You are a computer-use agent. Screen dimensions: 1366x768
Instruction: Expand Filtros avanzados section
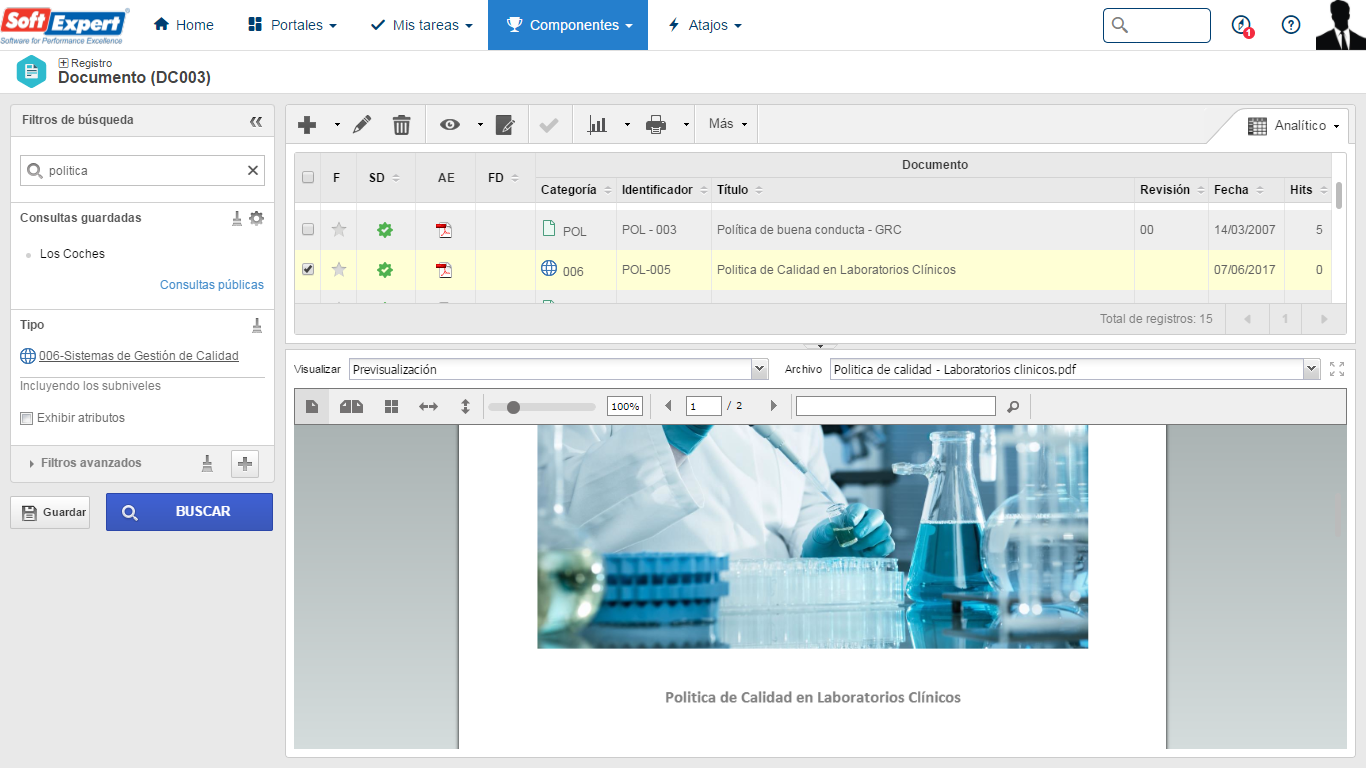91,463
